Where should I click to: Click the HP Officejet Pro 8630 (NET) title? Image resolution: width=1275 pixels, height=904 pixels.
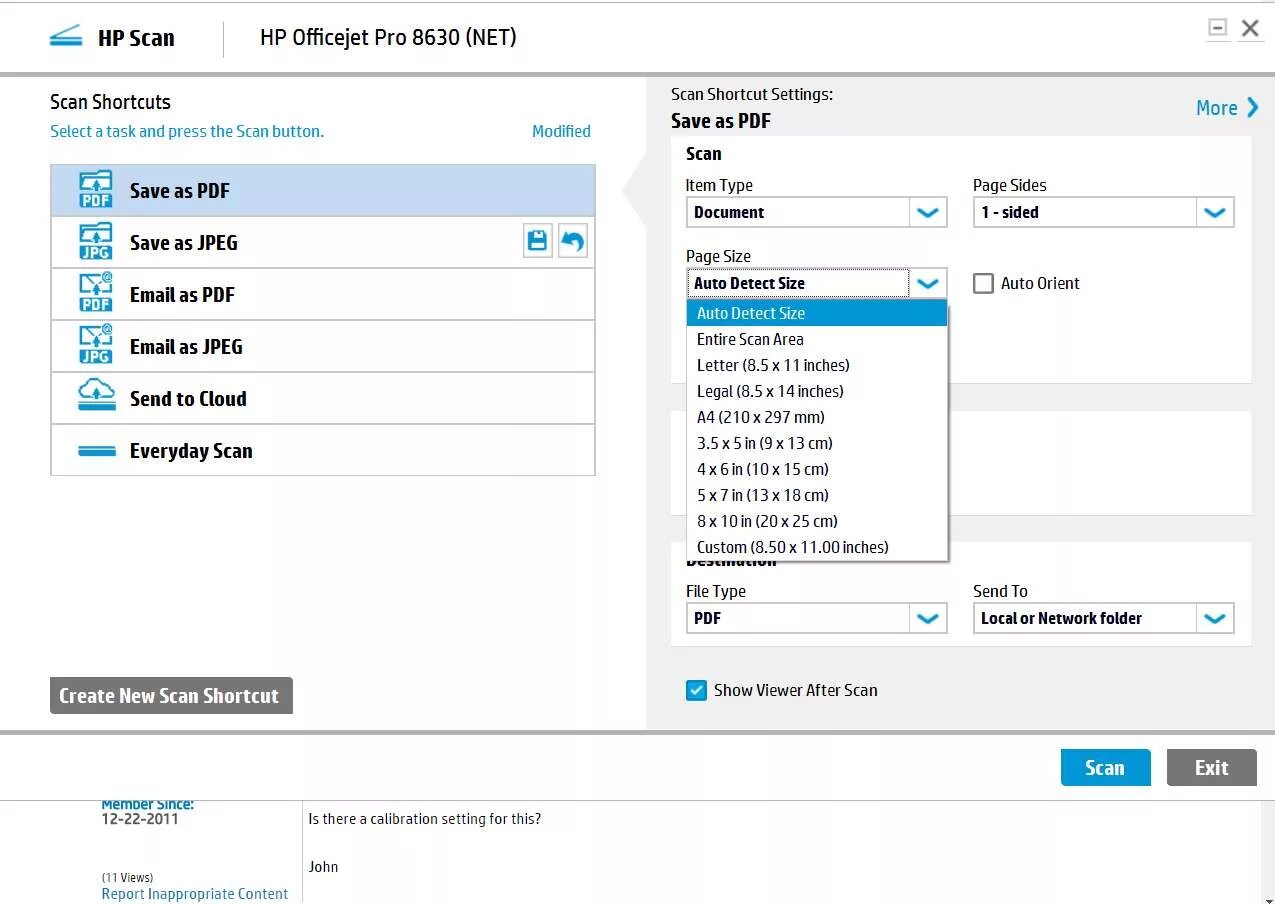coord(388,38)
